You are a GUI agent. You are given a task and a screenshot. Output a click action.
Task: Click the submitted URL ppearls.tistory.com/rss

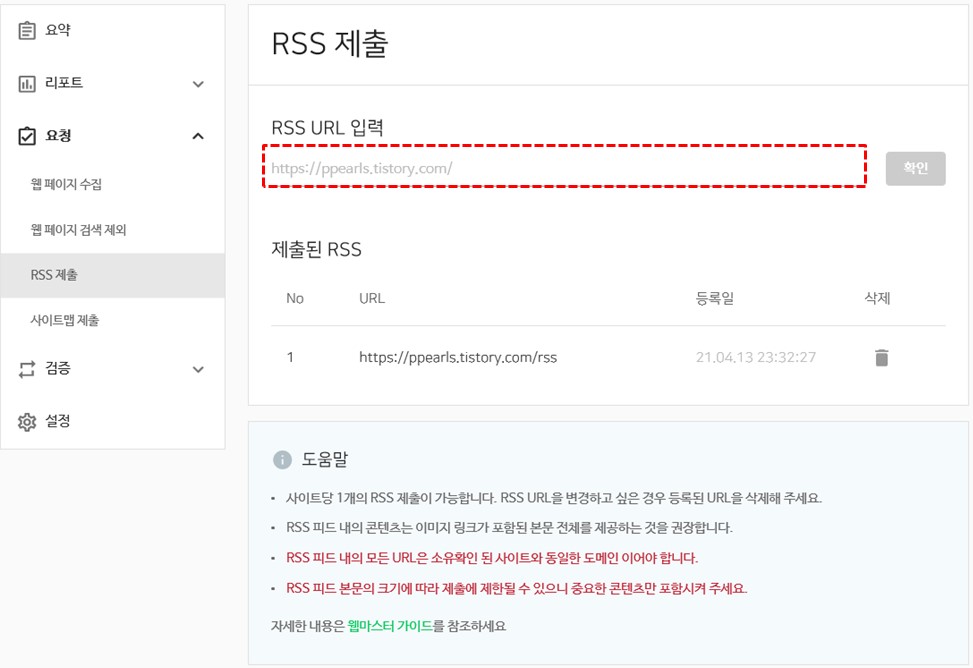(458, 358)
